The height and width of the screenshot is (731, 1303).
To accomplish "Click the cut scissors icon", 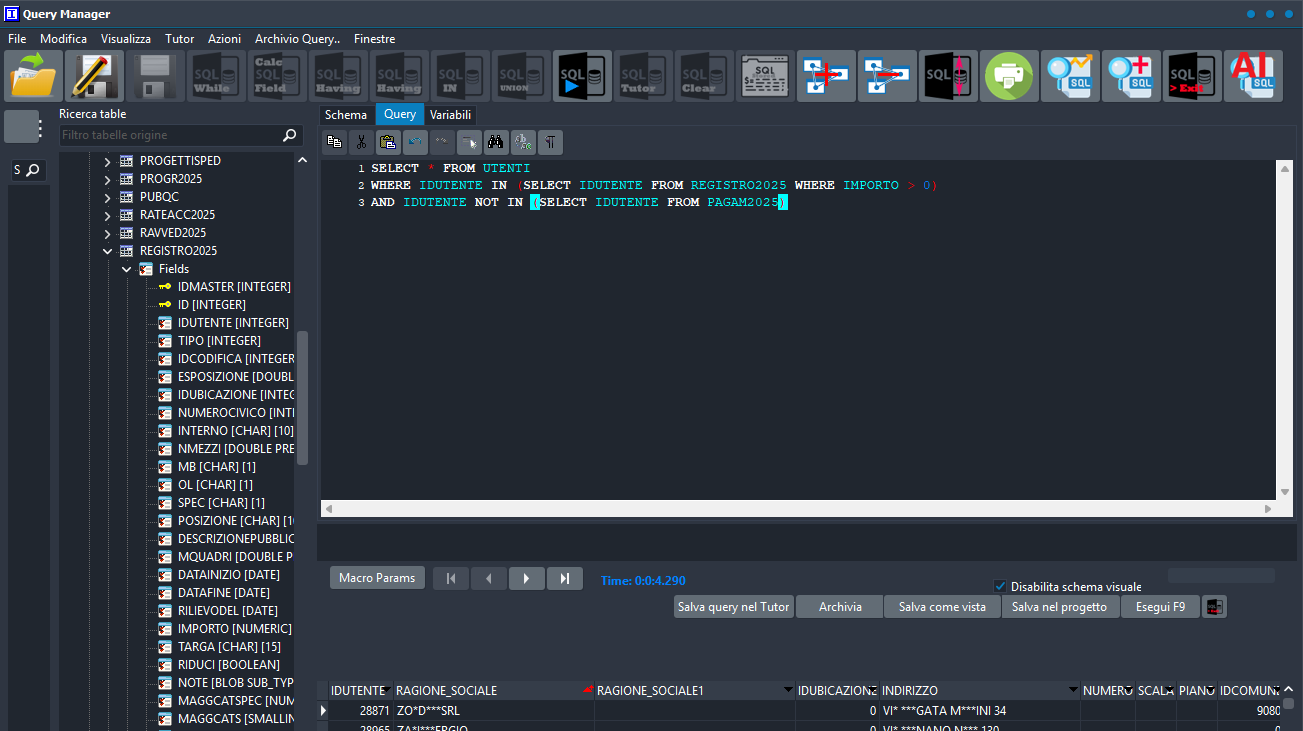I will [361, 142].
